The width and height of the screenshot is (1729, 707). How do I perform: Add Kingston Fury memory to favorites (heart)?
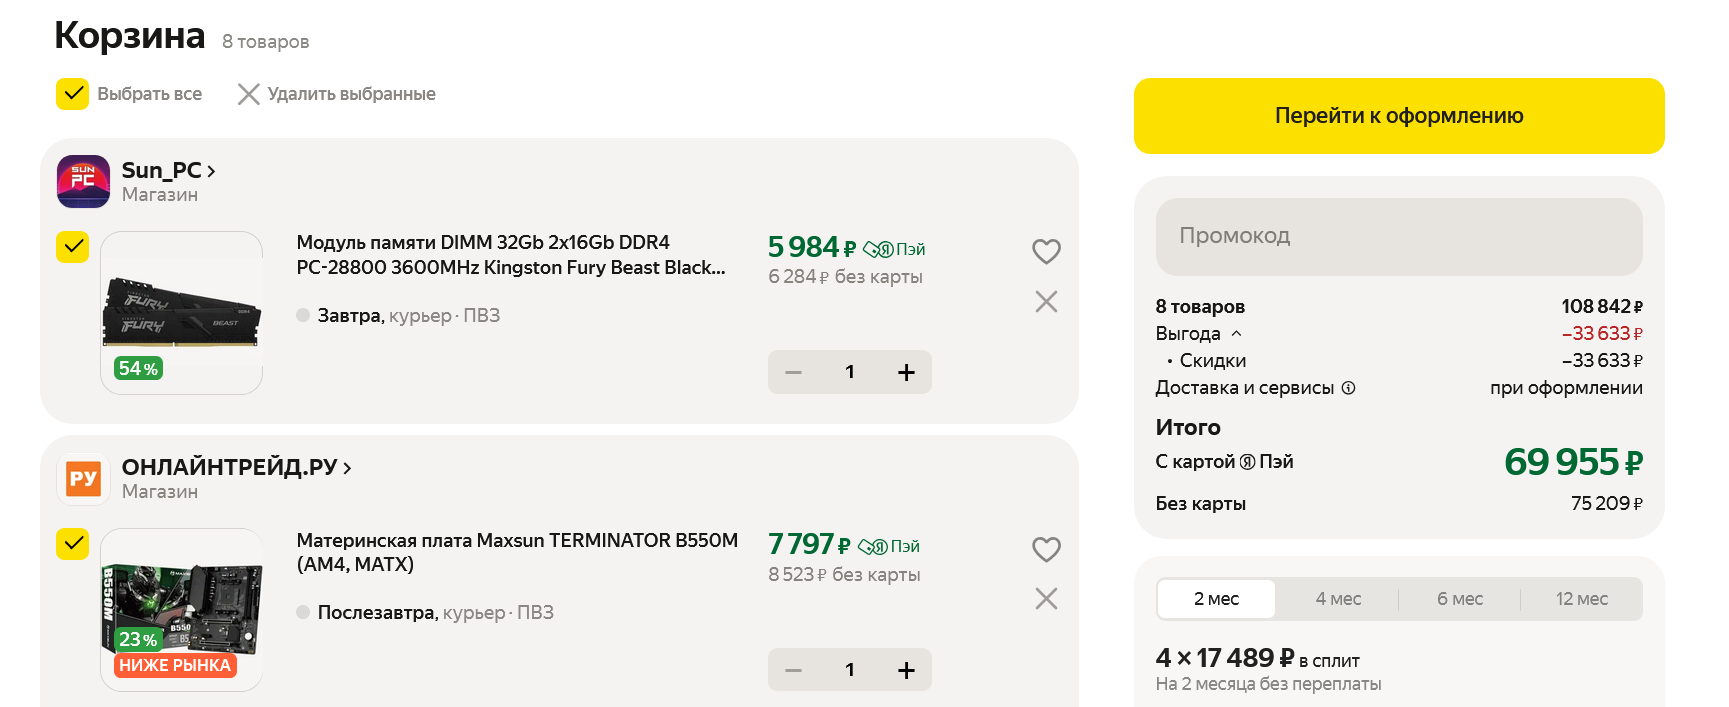pos(1046,251)
